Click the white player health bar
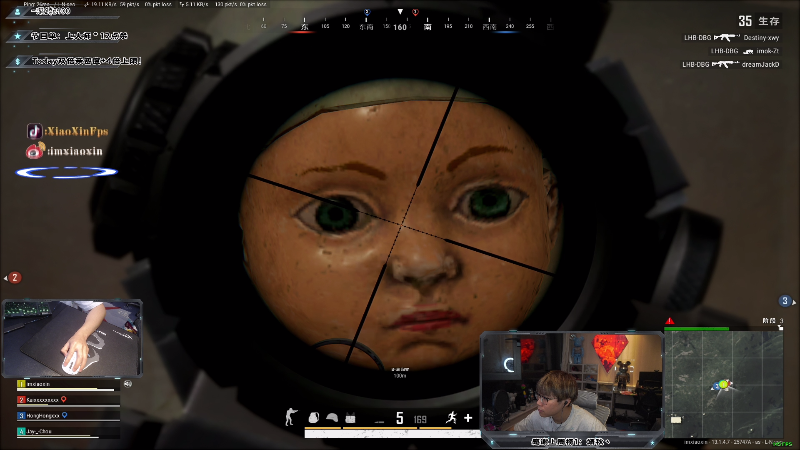The height and width of the screenshot is (450, 800). (x=392, y=434)
